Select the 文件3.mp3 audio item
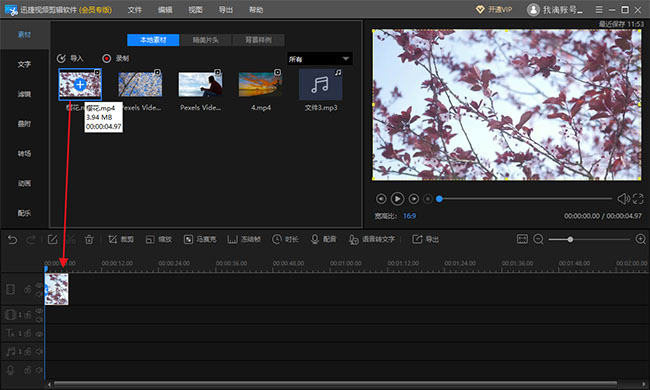The width and height of the screenshot is (650, 390). pyautogui.click(x=320, y=84)
